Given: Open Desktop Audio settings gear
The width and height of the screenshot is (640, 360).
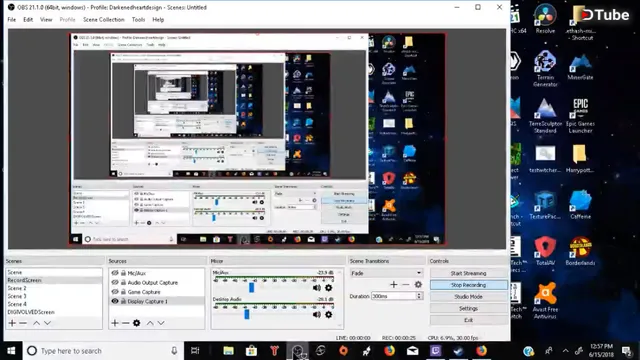Looking at the screenshot, I should (x=329, y=314).
